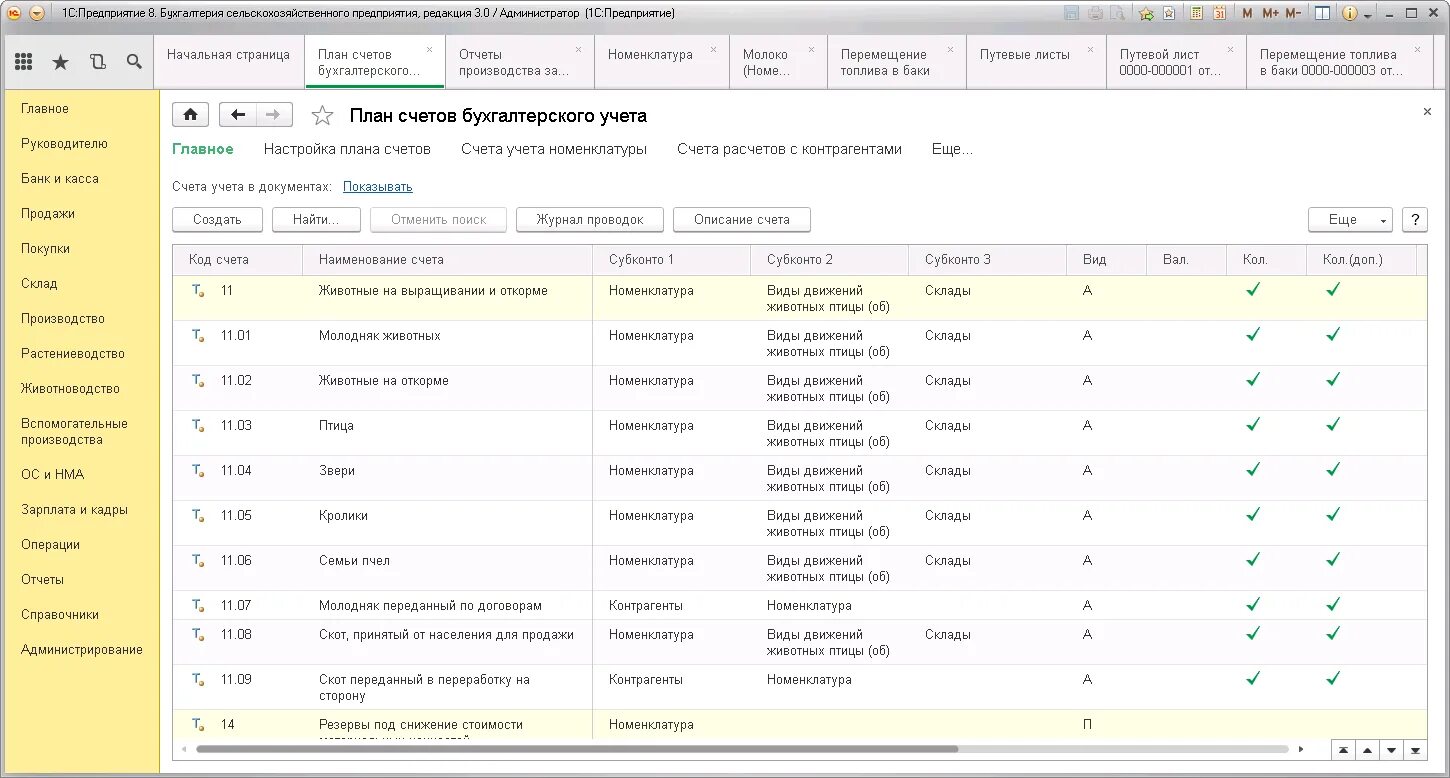Open the Еще dropdown button at right
Image resolution: width=1450 pixels, height=778 pixels.
click(x=1349, y=220)
